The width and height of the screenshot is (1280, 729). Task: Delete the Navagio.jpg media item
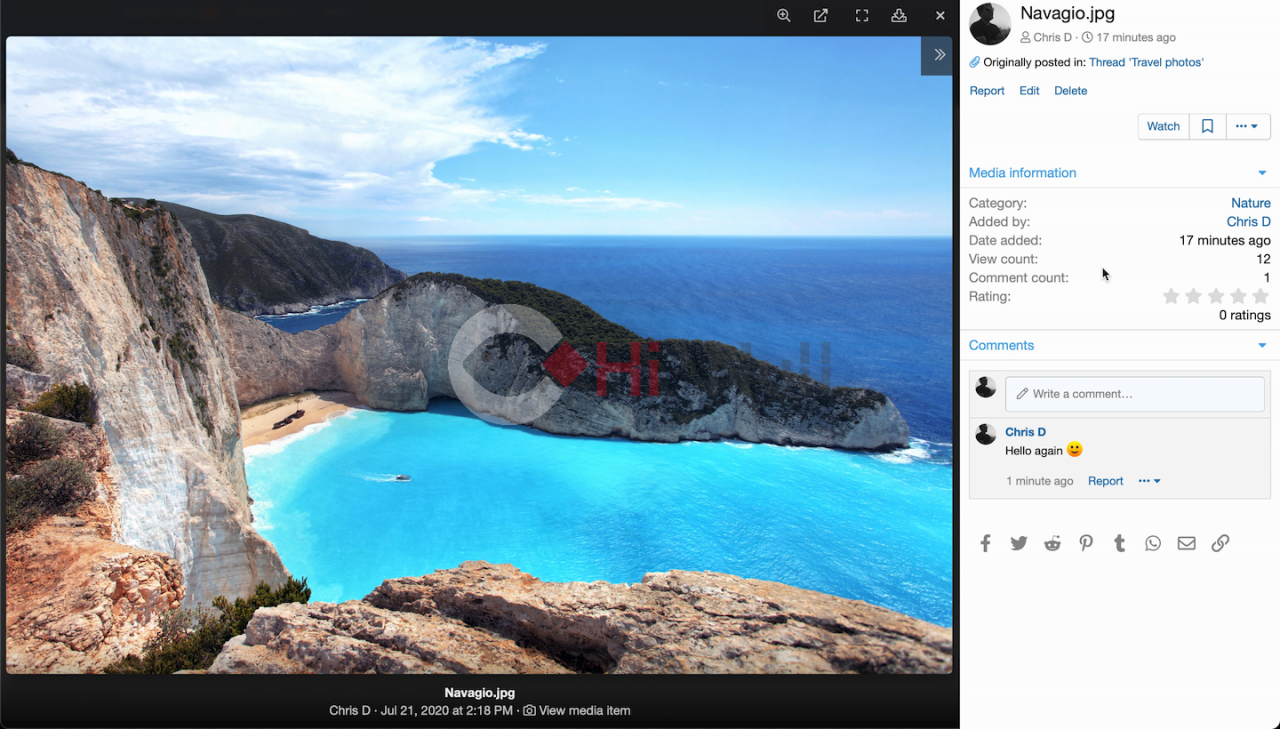point(1070,91)
